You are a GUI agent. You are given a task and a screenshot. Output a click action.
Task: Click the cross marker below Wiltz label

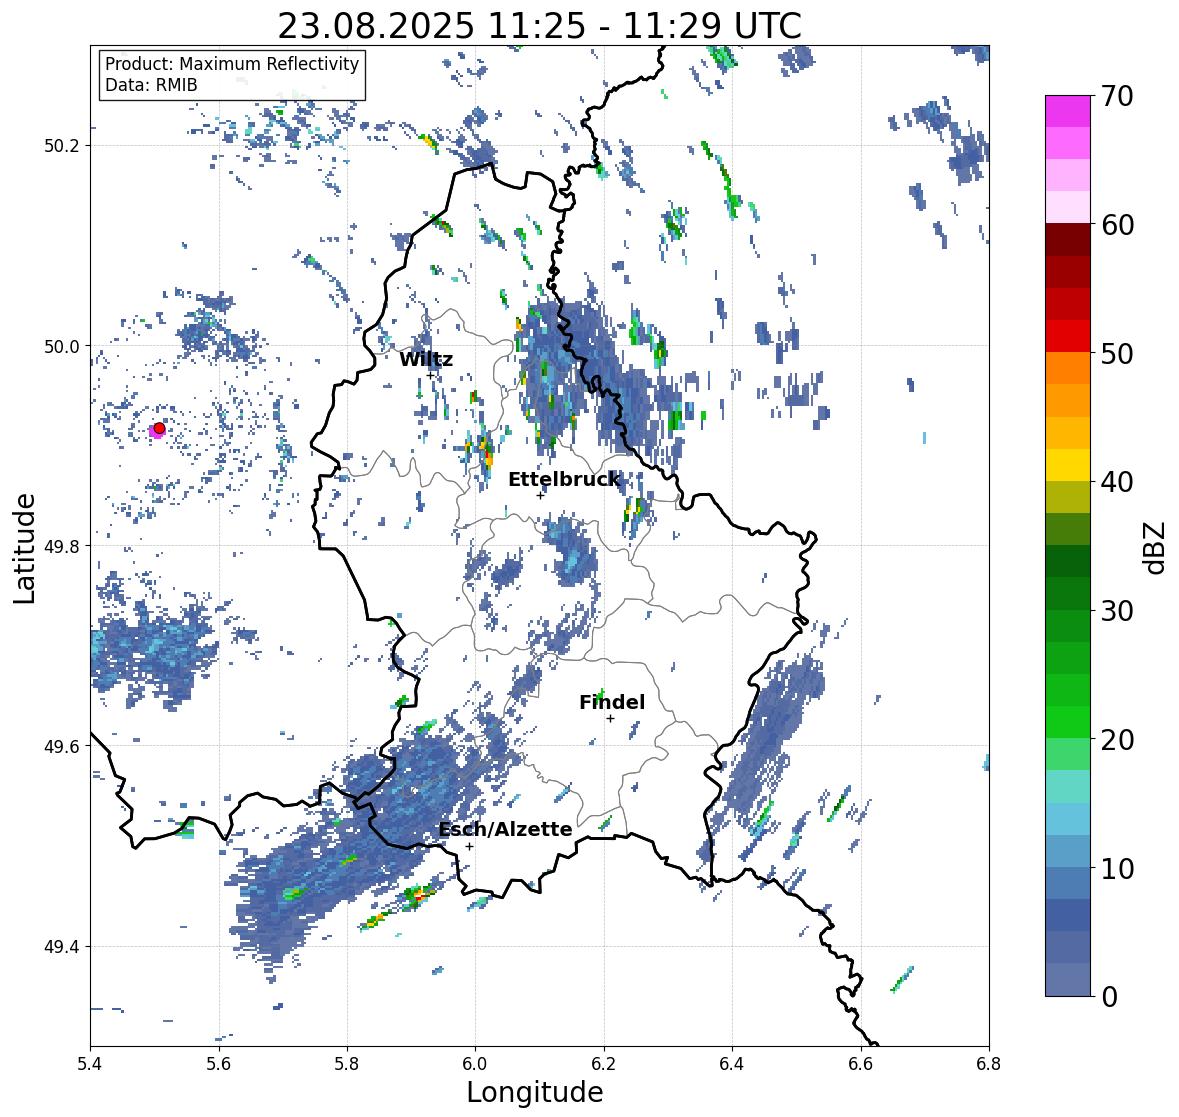[x=431, y=375]
